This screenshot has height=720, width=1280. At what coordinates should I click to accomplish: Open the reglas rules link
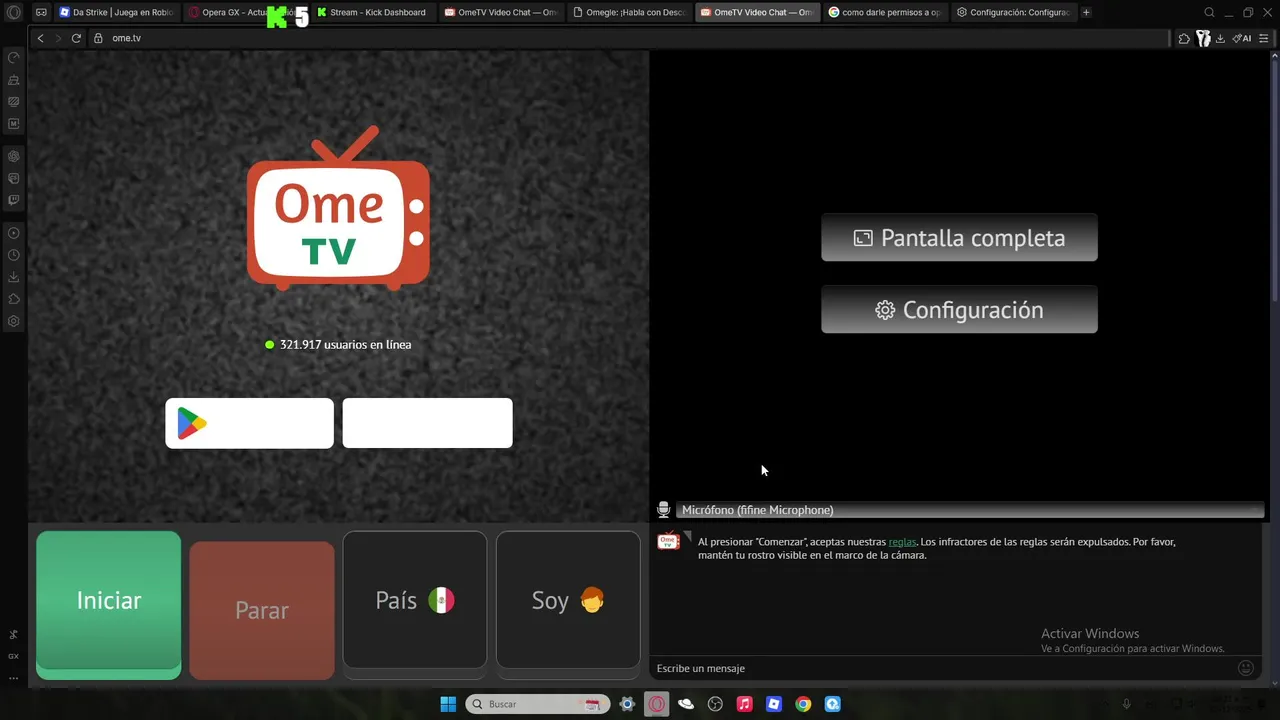[902, 542]
